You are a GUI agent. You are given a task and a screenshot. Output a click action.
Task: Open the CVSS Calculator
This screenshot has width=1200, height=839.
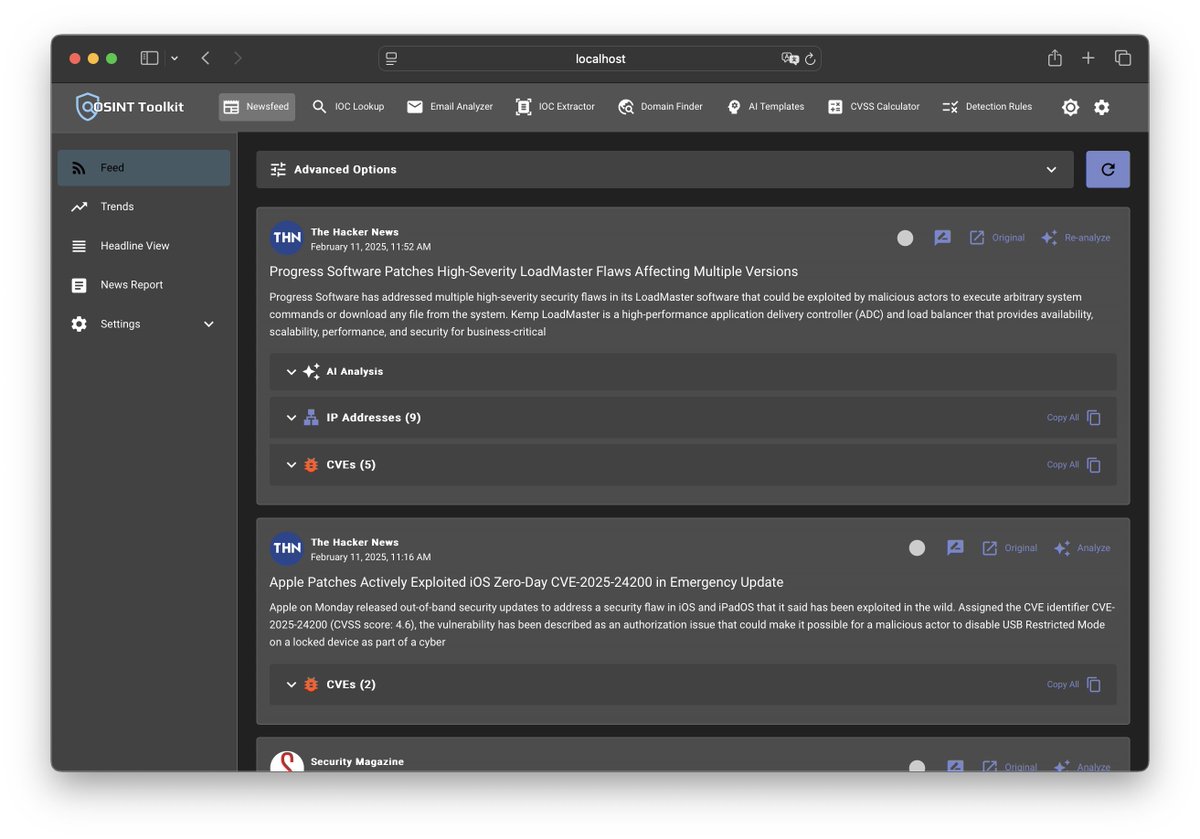(873, 106)
